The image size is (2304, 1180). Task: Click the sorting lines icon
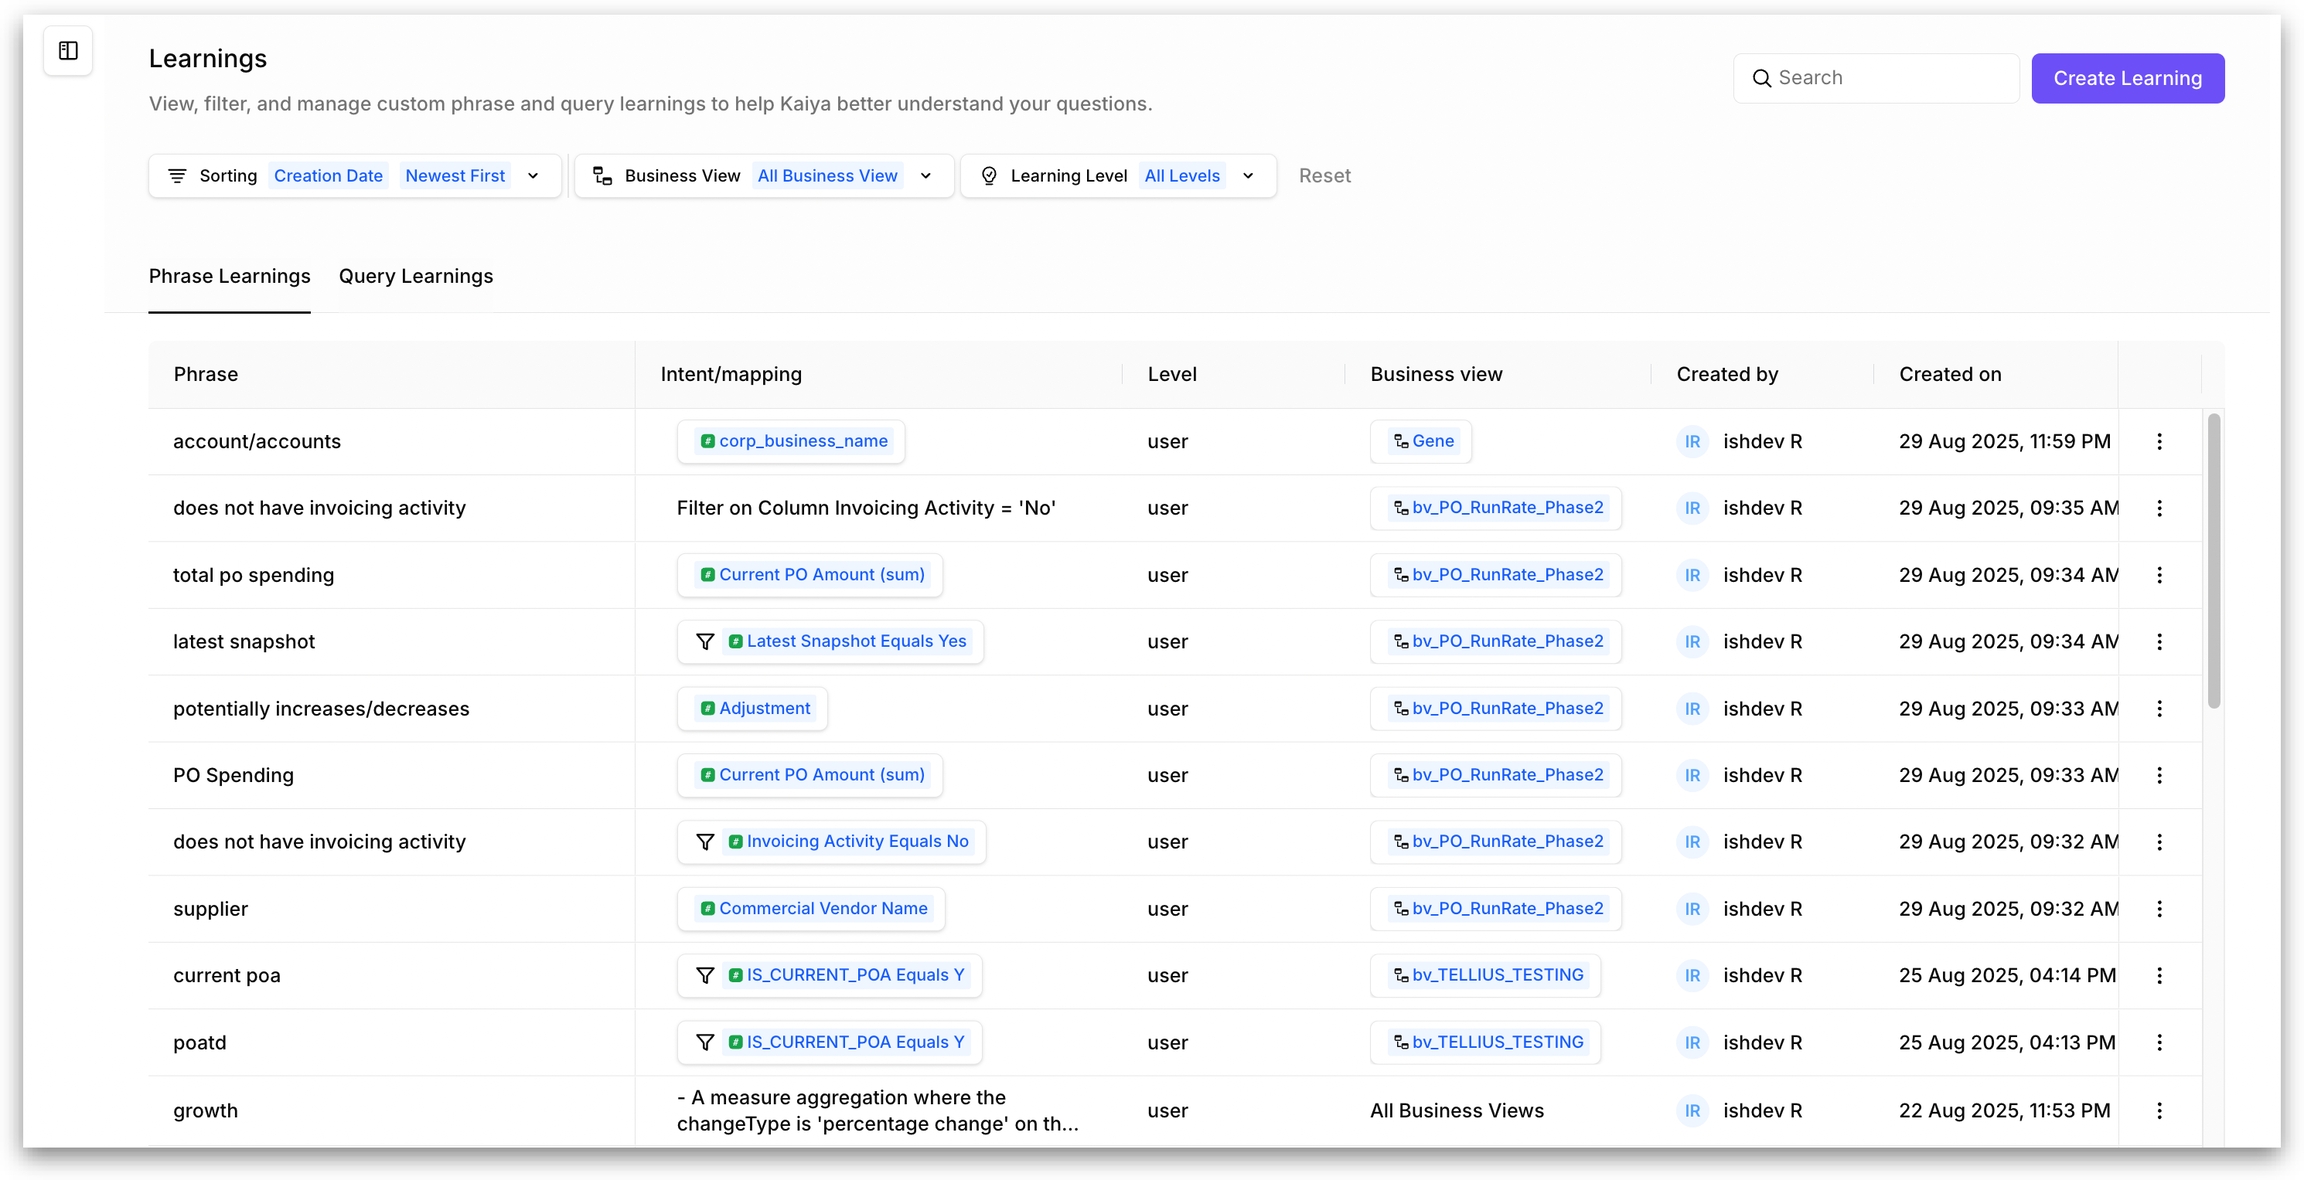point(177,176)
